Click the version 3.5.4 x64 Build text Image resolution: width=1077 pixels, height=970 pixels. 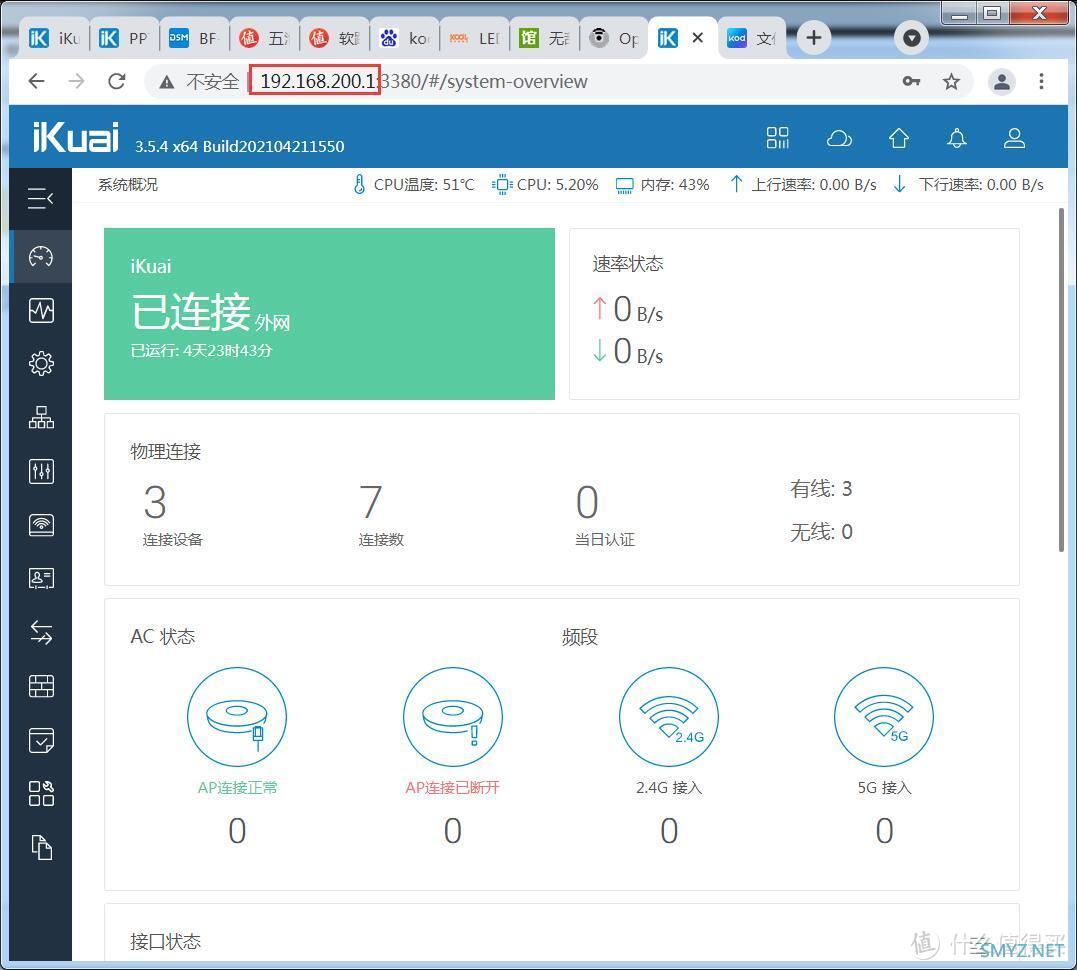[240, 146]
